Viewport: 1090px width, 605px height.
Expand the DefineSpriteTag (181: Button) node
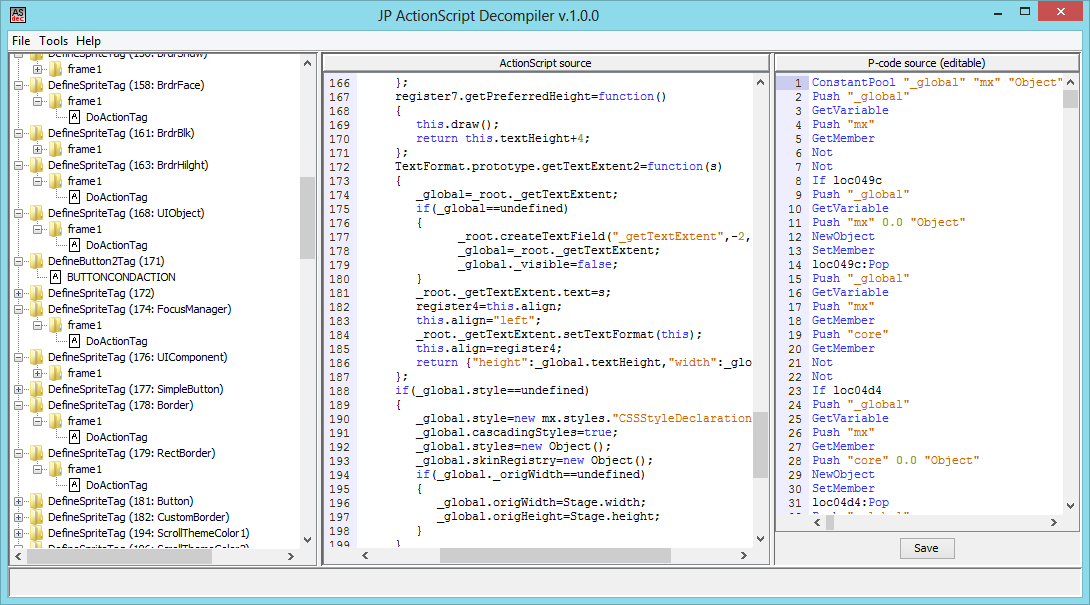tap(19, 501)
